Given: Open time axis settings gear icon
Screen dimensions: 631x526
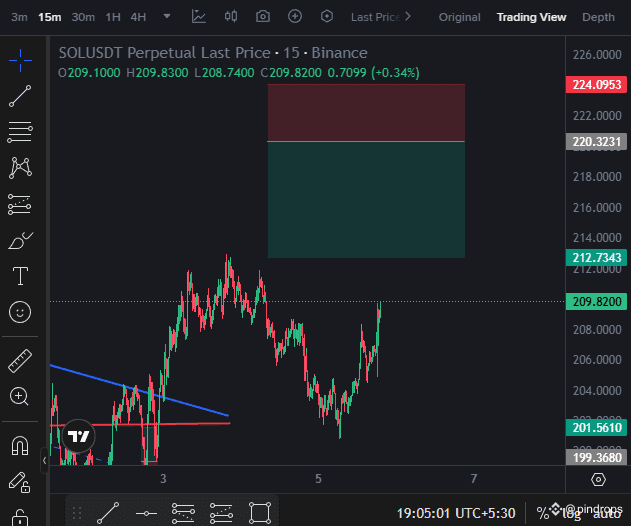Looking at the screenshot, I should click(598, 480).
